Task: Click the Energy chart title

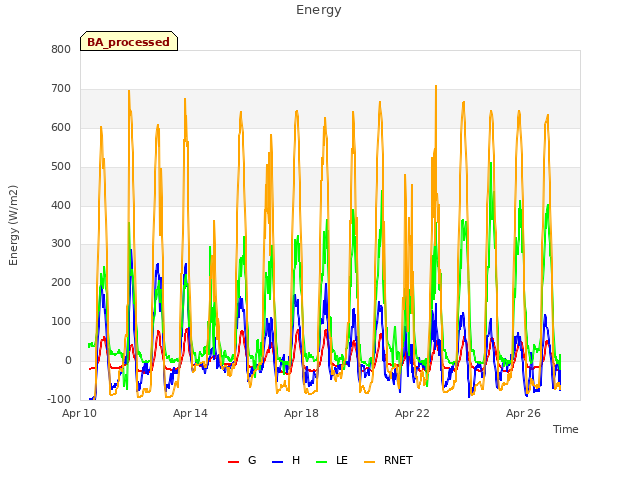Action: pos(319,10)
